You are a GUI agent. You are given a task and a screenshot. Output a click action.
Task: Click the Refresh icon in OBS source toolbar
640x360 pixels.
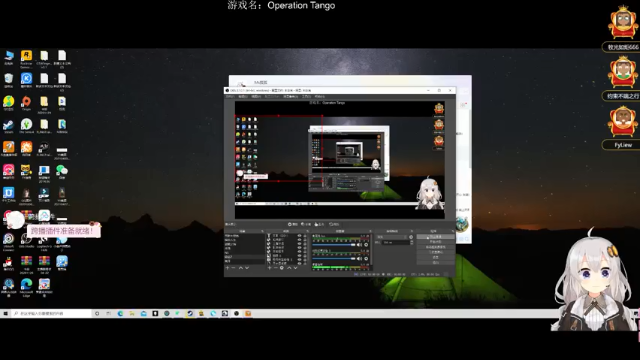pyautogui.click(x=331, y=224)
